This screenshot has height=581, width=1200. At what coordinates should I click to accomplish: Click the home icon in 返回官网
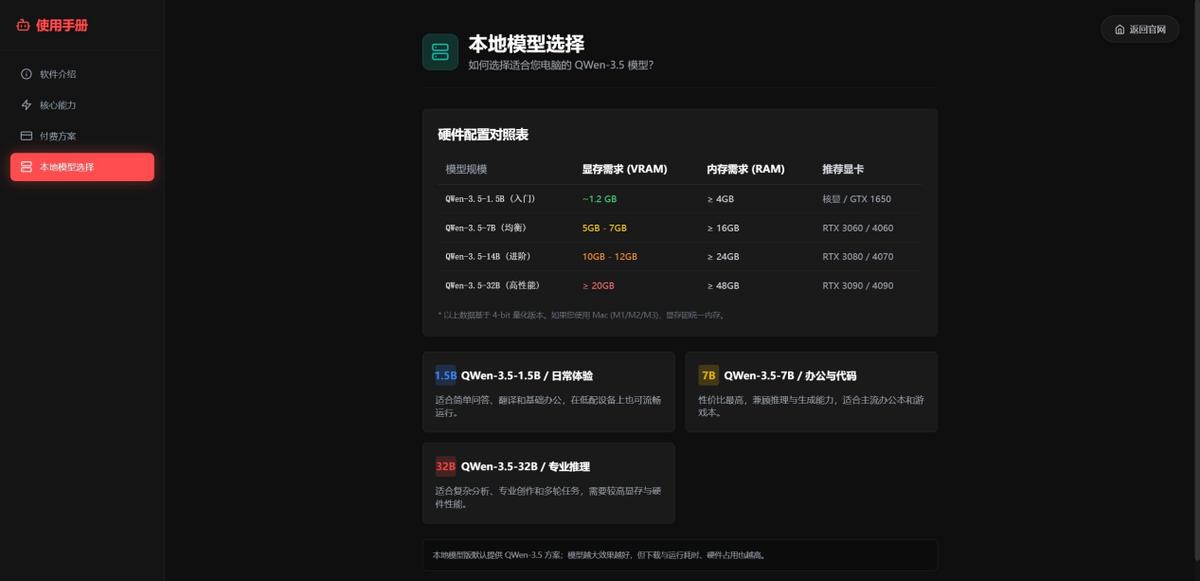[1119, 30]
